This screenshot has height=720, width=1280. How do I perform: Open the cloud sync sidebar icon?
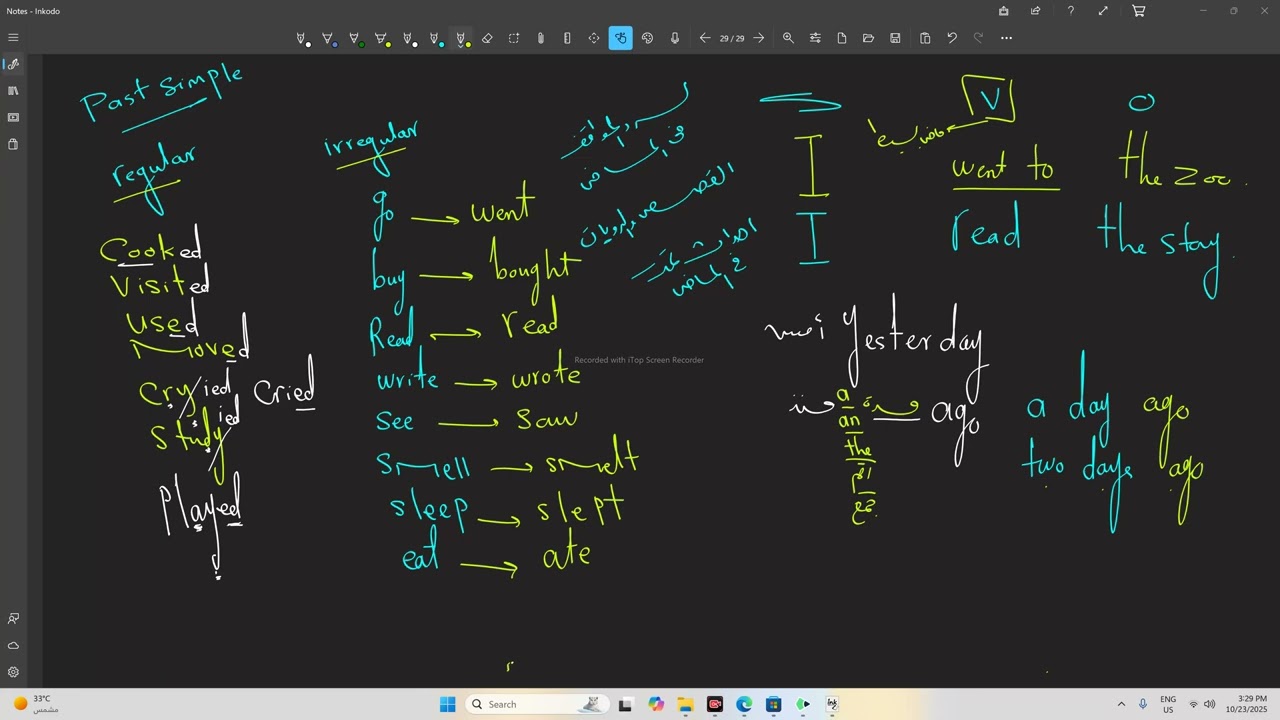pyautogui.click(x=13, y=646)
